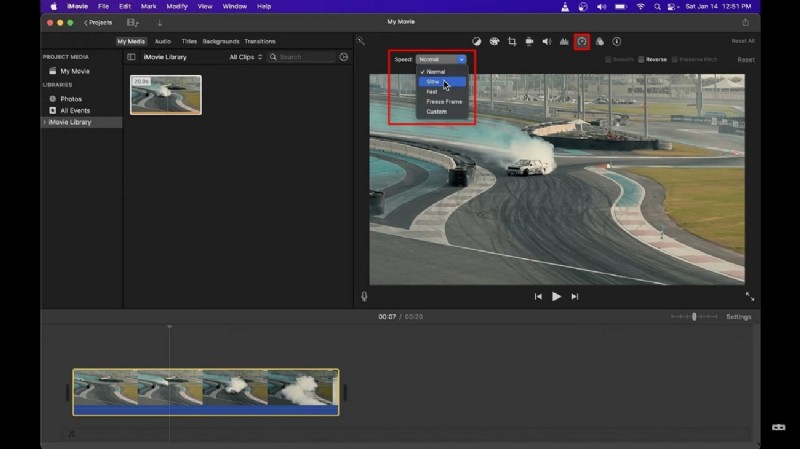Viewport: 800px width, 449px height.
Task: Choose Slow from speed menu
Action: tap(442, 82)
